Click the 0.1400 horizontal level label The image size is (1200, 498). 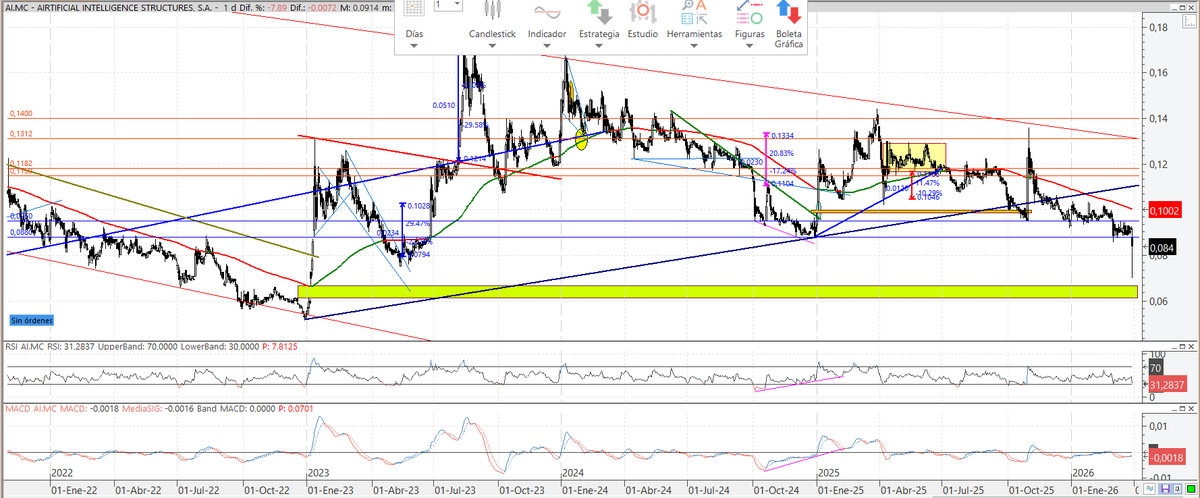(21, 114)
